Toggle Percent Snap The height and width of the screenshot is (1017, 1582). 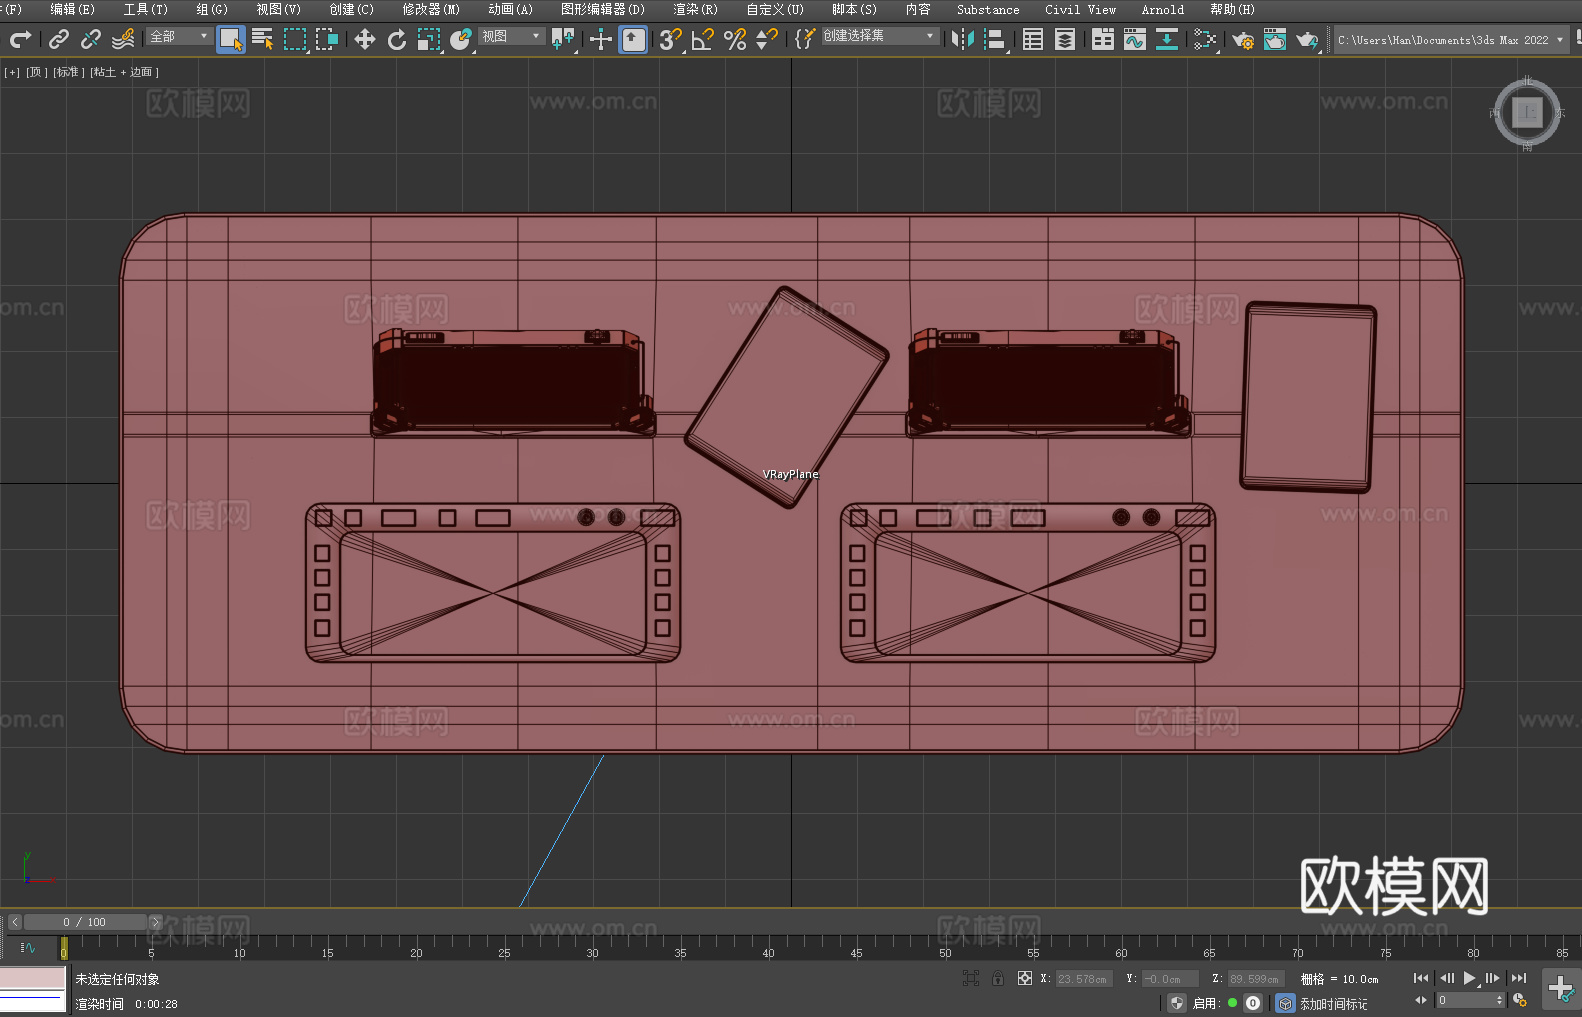735,39
